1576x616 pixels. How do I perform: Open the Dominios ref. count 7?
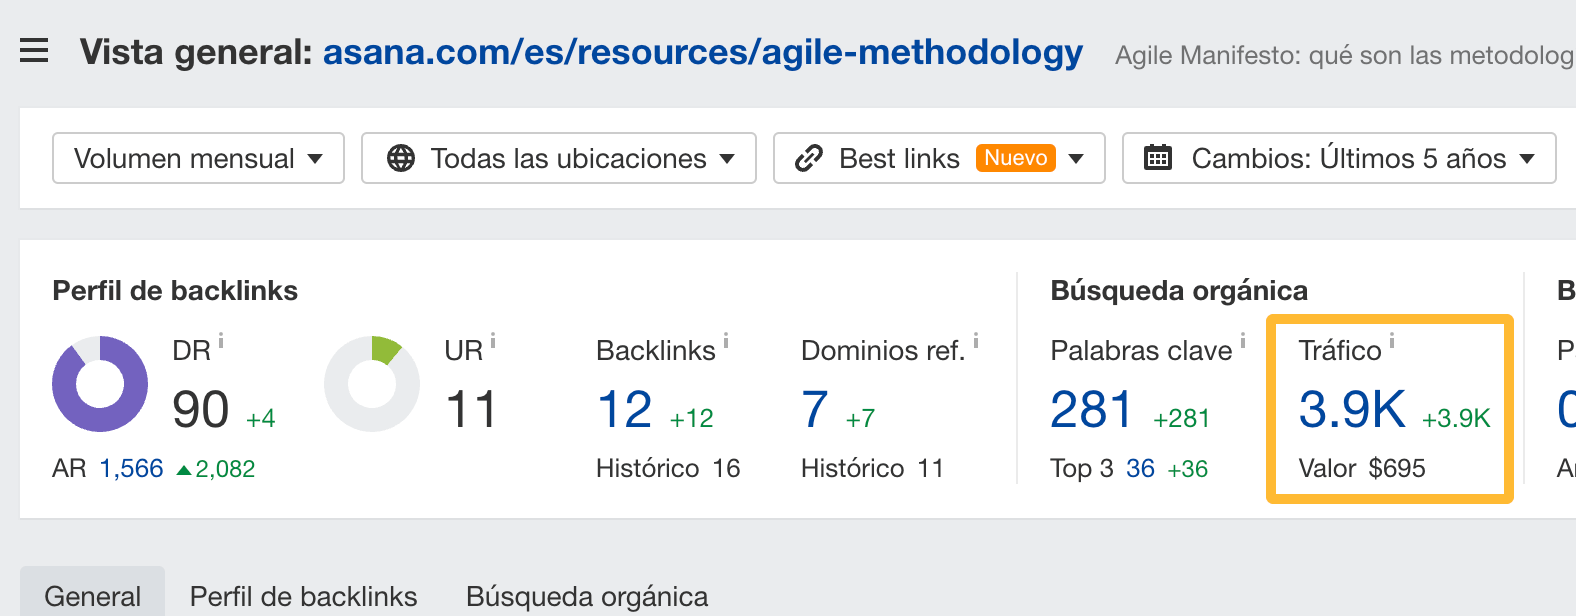815,410
